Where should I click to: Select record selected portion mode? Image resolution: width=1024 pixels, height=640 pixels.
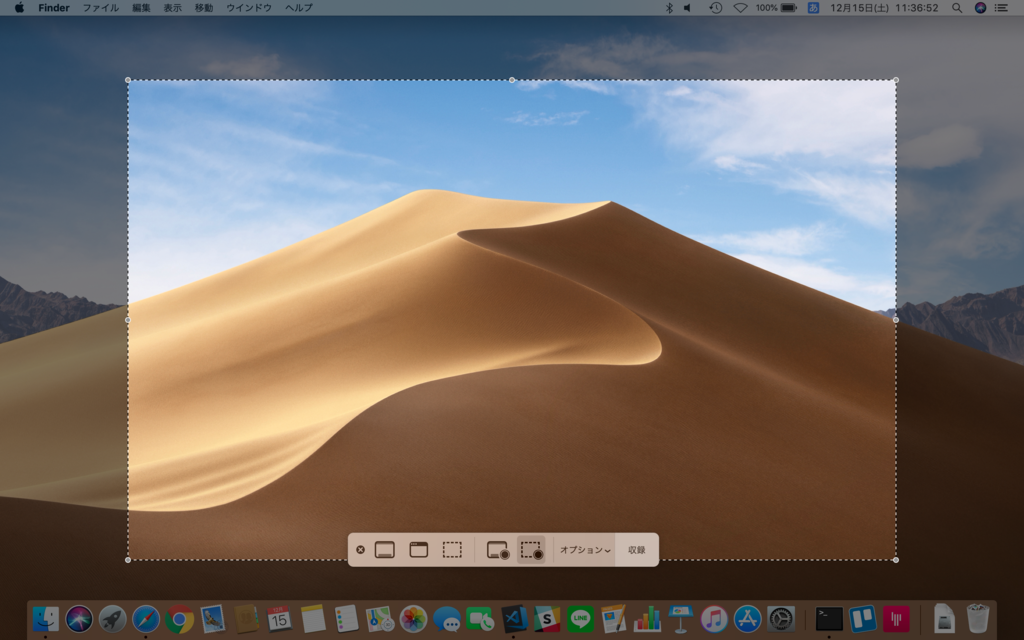[x=532, y=550]
